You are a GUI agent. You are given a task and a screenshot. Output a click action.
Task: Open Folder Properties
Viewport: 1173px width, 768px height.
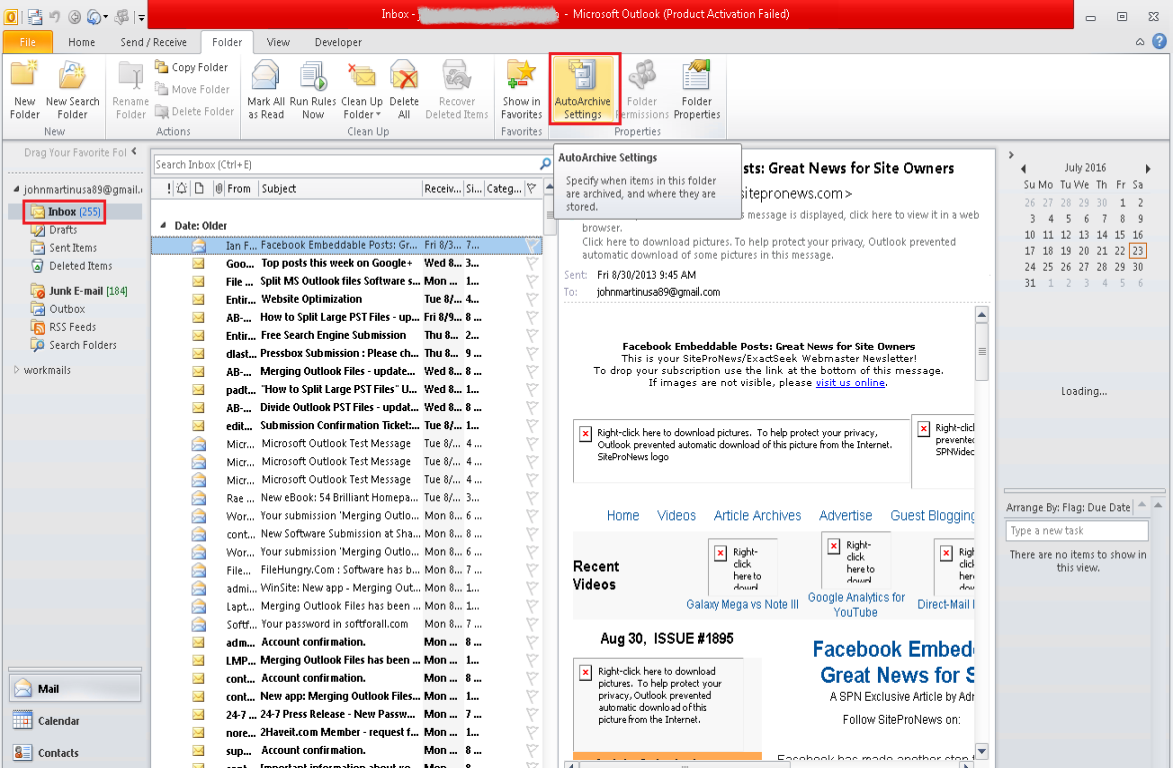pos(696,90)
